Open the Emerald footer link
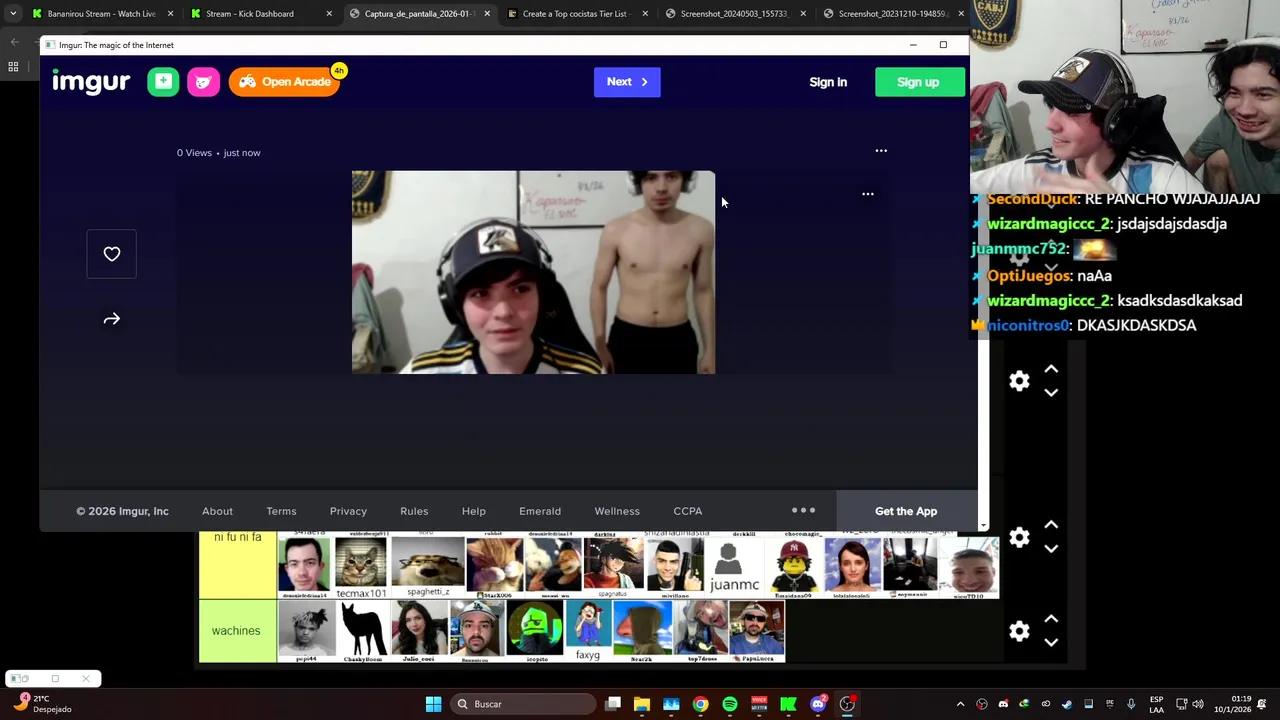This screenshot has height=720, width=1280. (x=540, y=511)
